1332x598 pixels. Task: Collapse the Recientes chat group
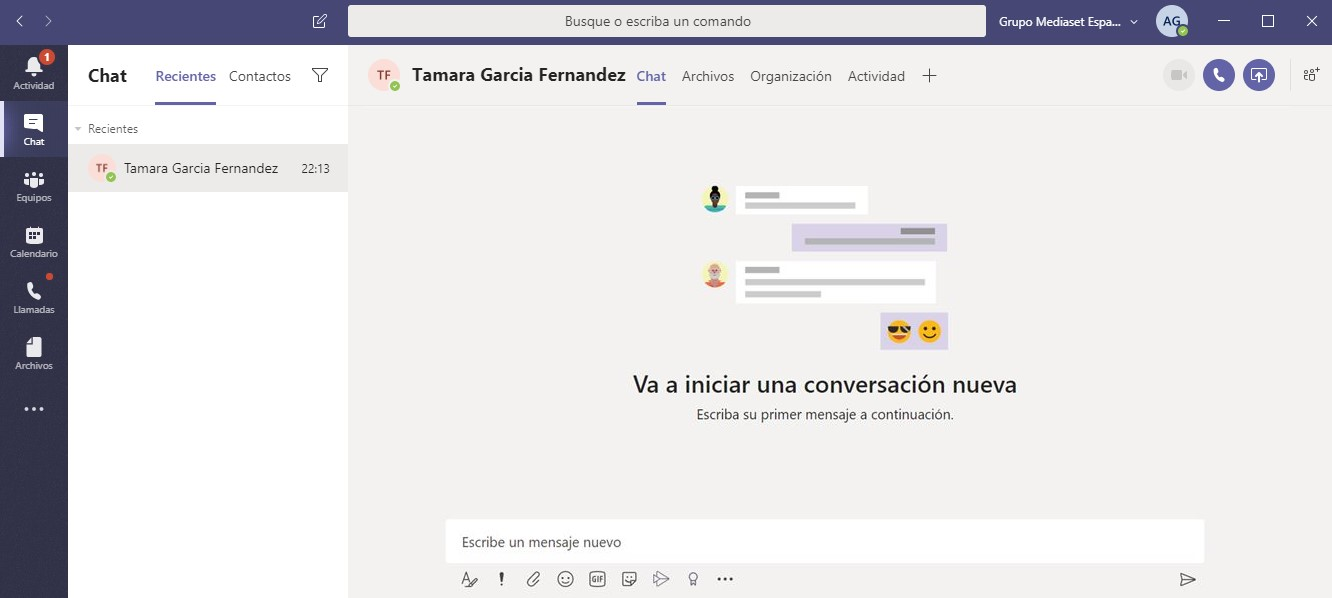coord(79,129)
